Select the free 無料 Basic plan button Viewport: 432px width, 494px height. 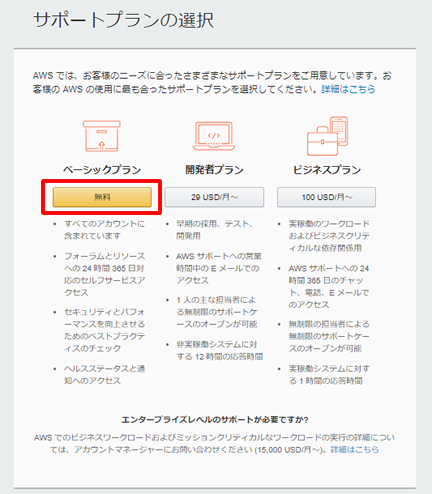click(102, 197)
